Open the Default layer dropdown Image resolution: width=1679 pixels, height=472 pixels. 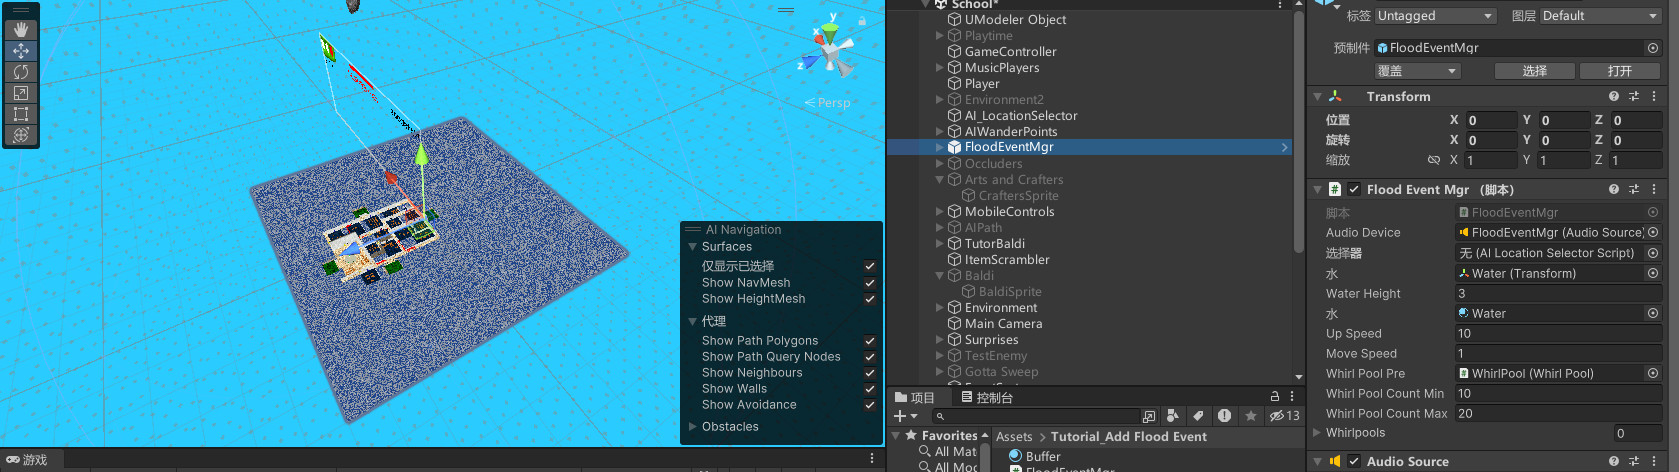pyautogui.click(x=1599, y=16)
